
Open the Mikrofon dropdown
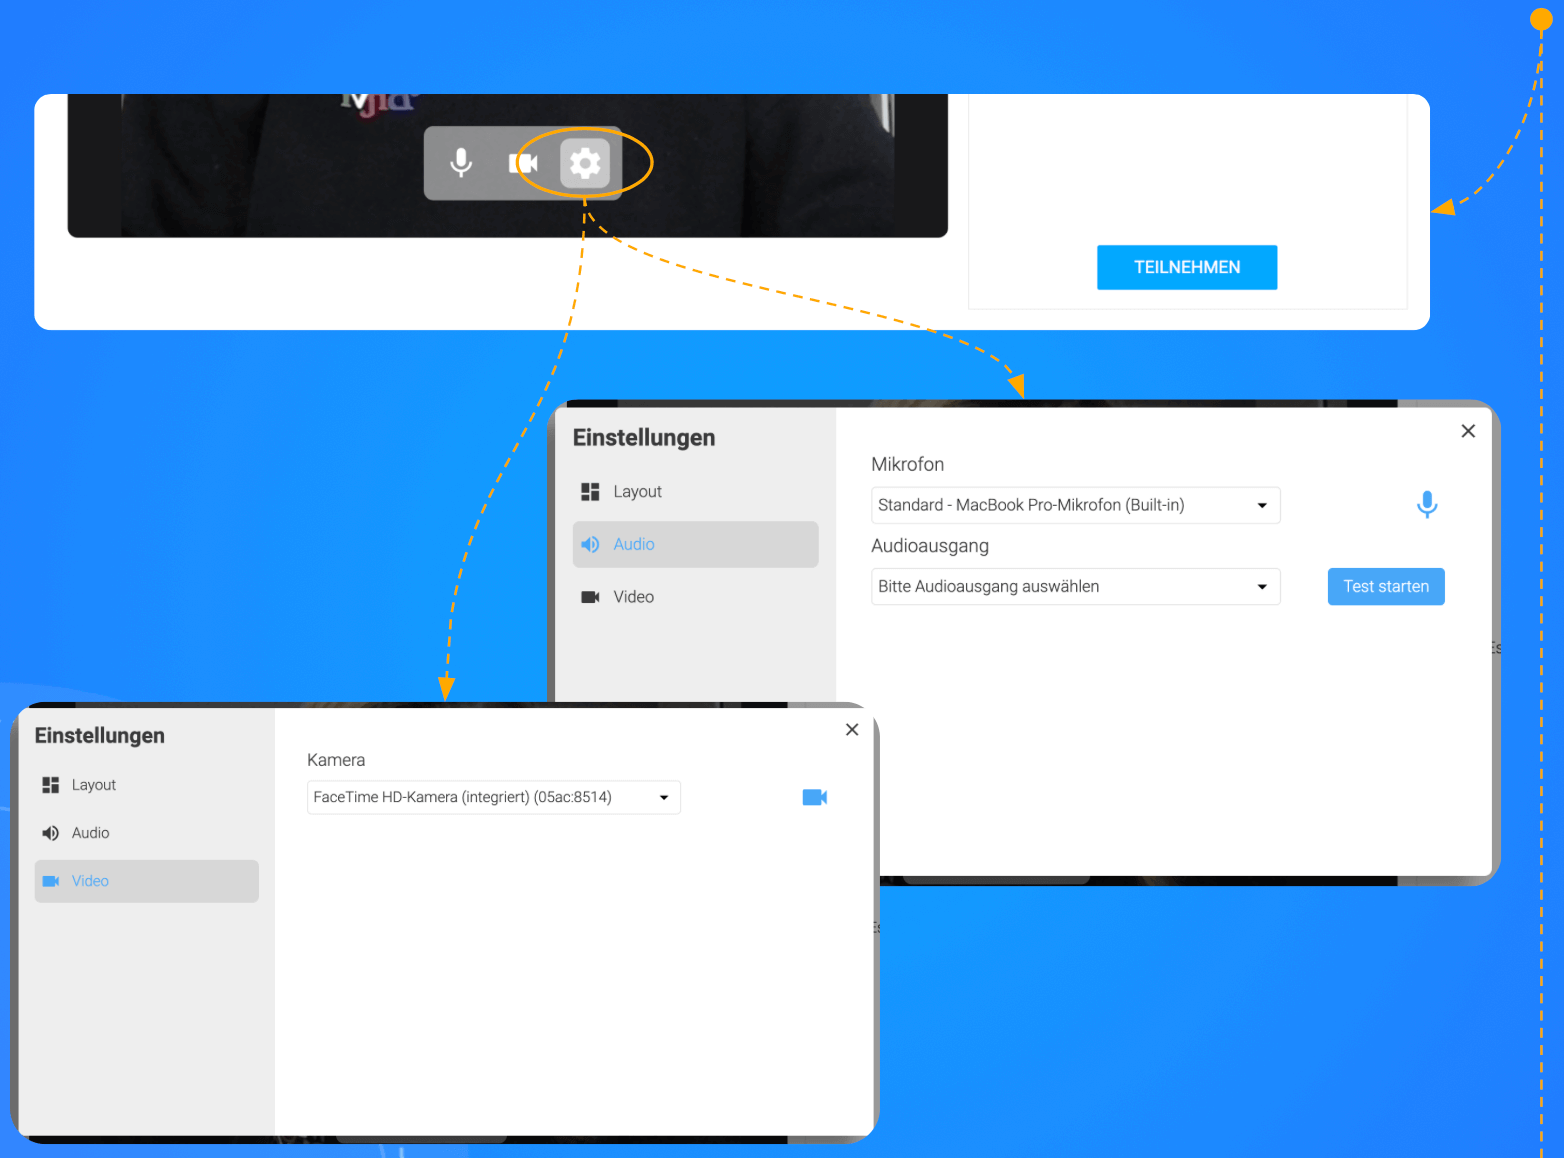click(x=1075, y=505)
